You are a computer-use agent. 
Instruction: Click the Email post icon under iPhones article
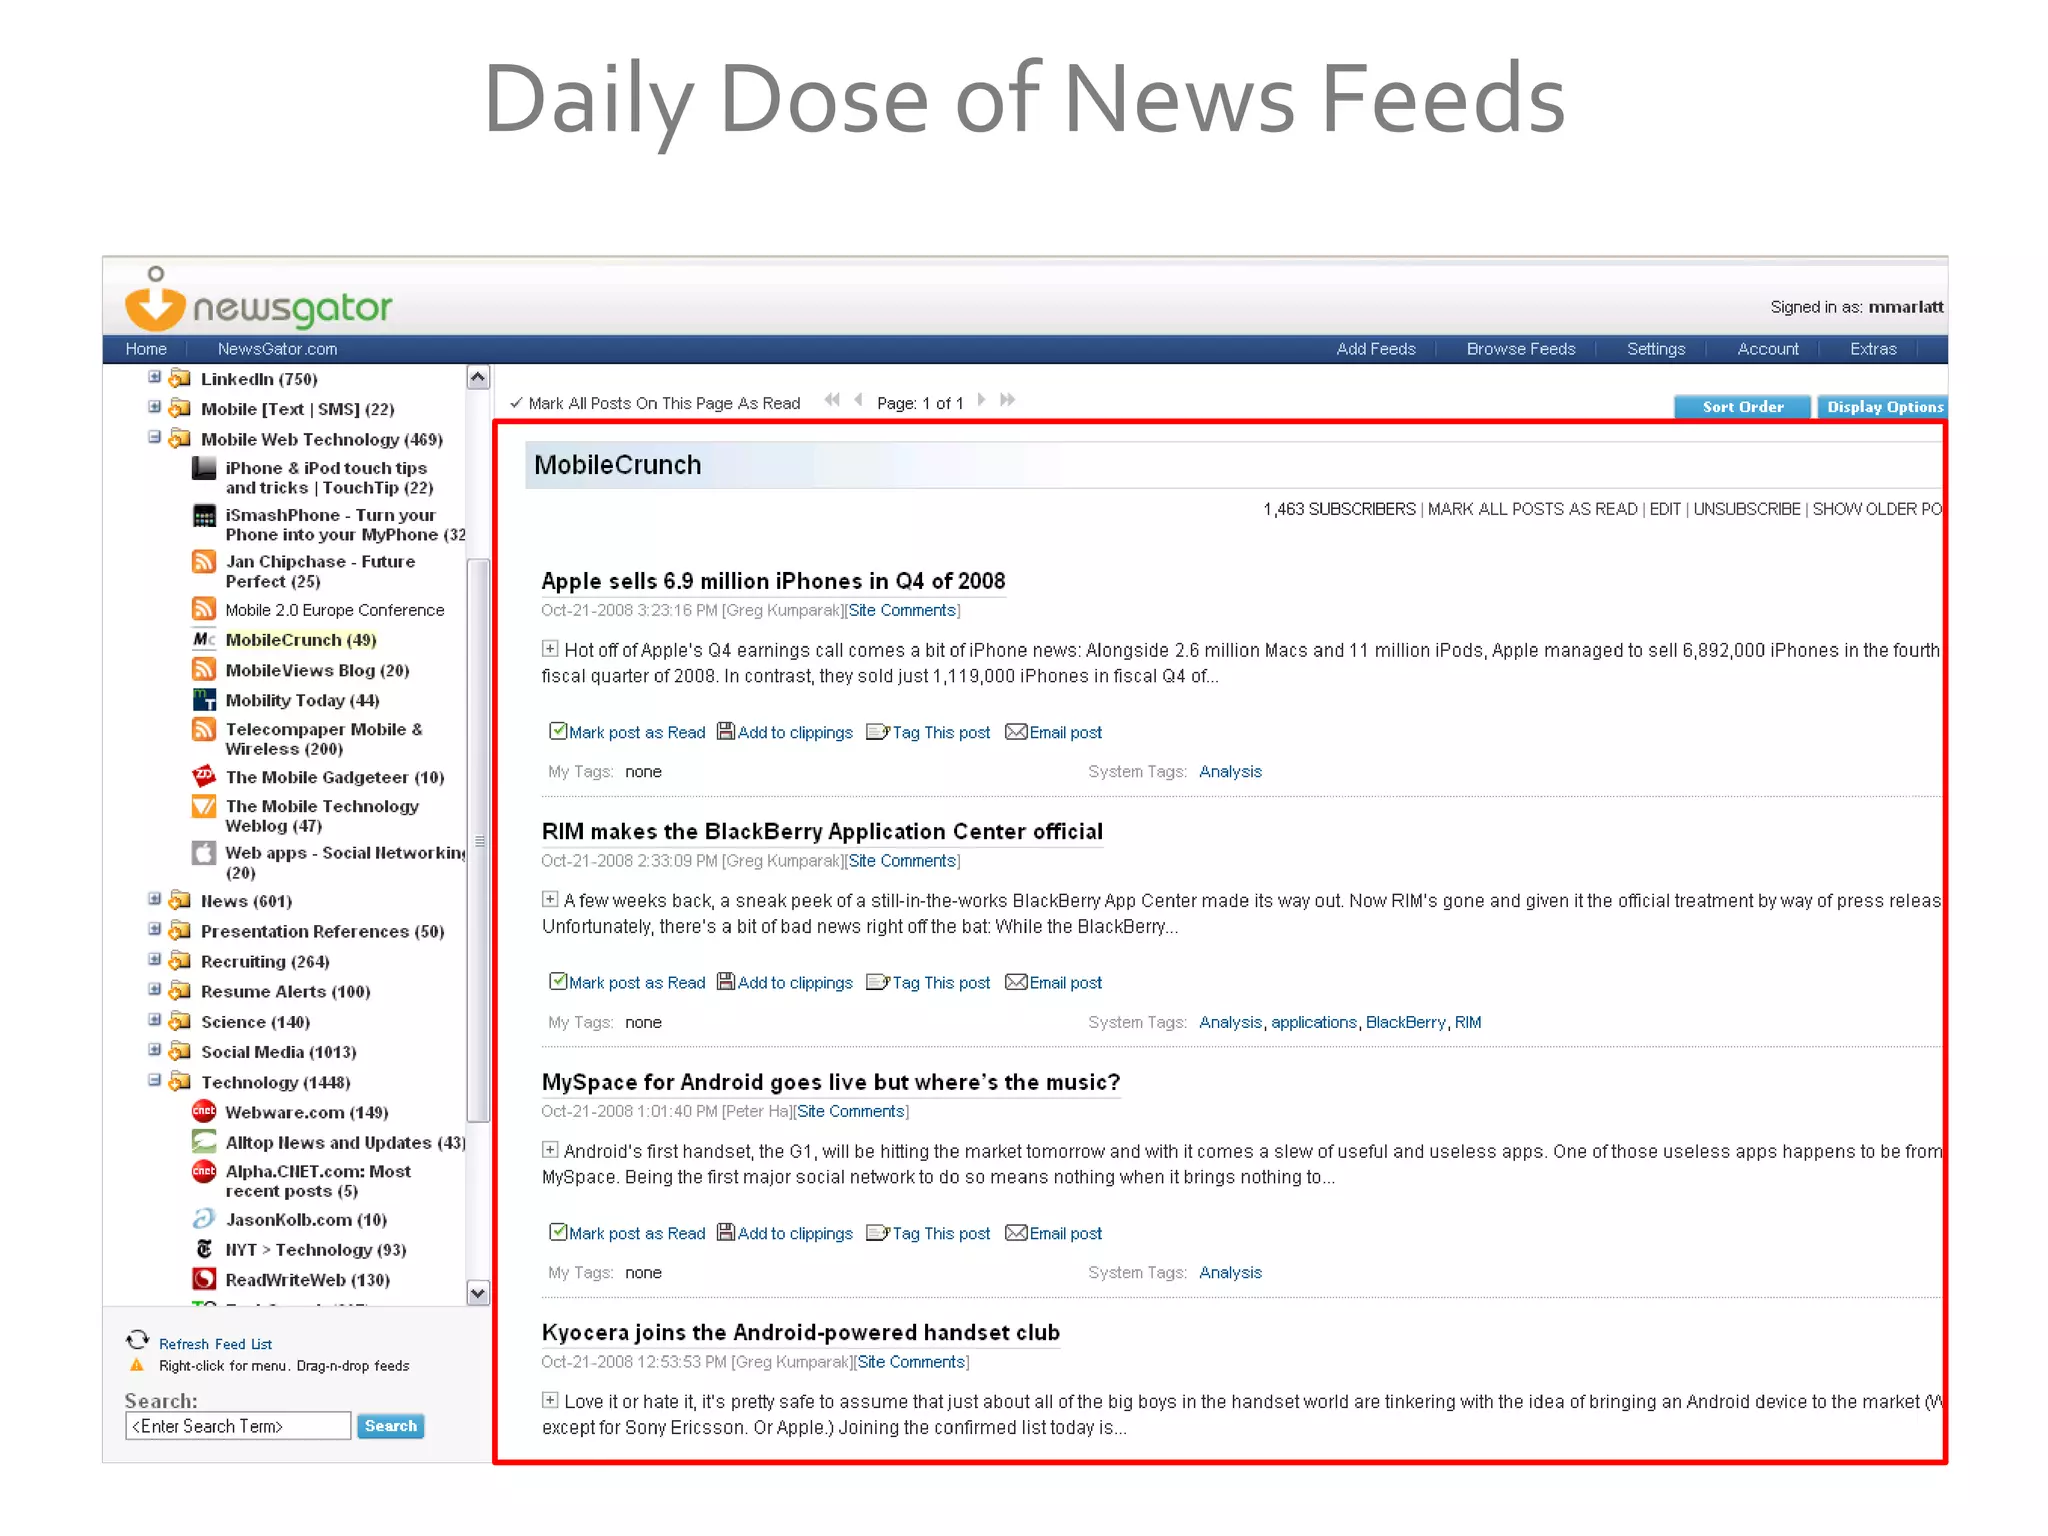pyautogui.click(x=1015, y=732)
